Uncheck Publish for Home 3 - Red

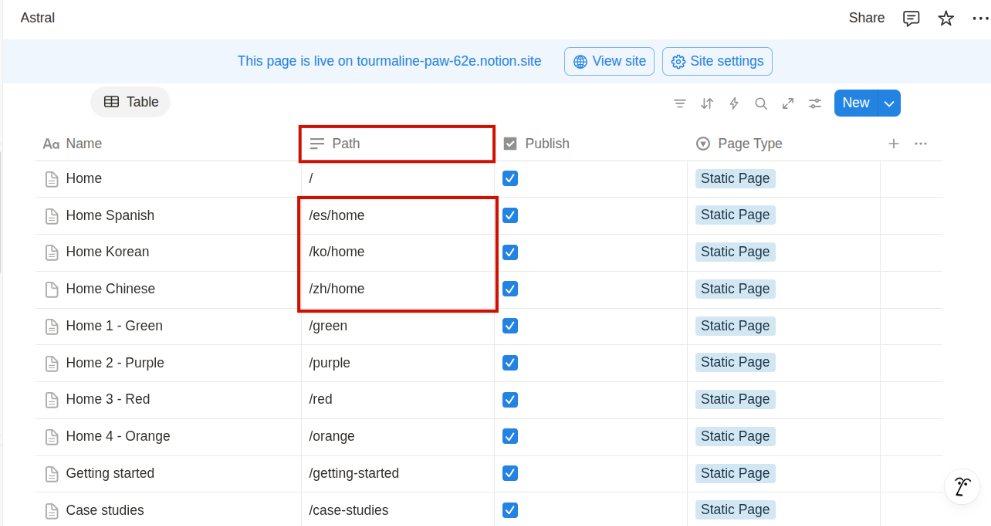pos(510,400)
